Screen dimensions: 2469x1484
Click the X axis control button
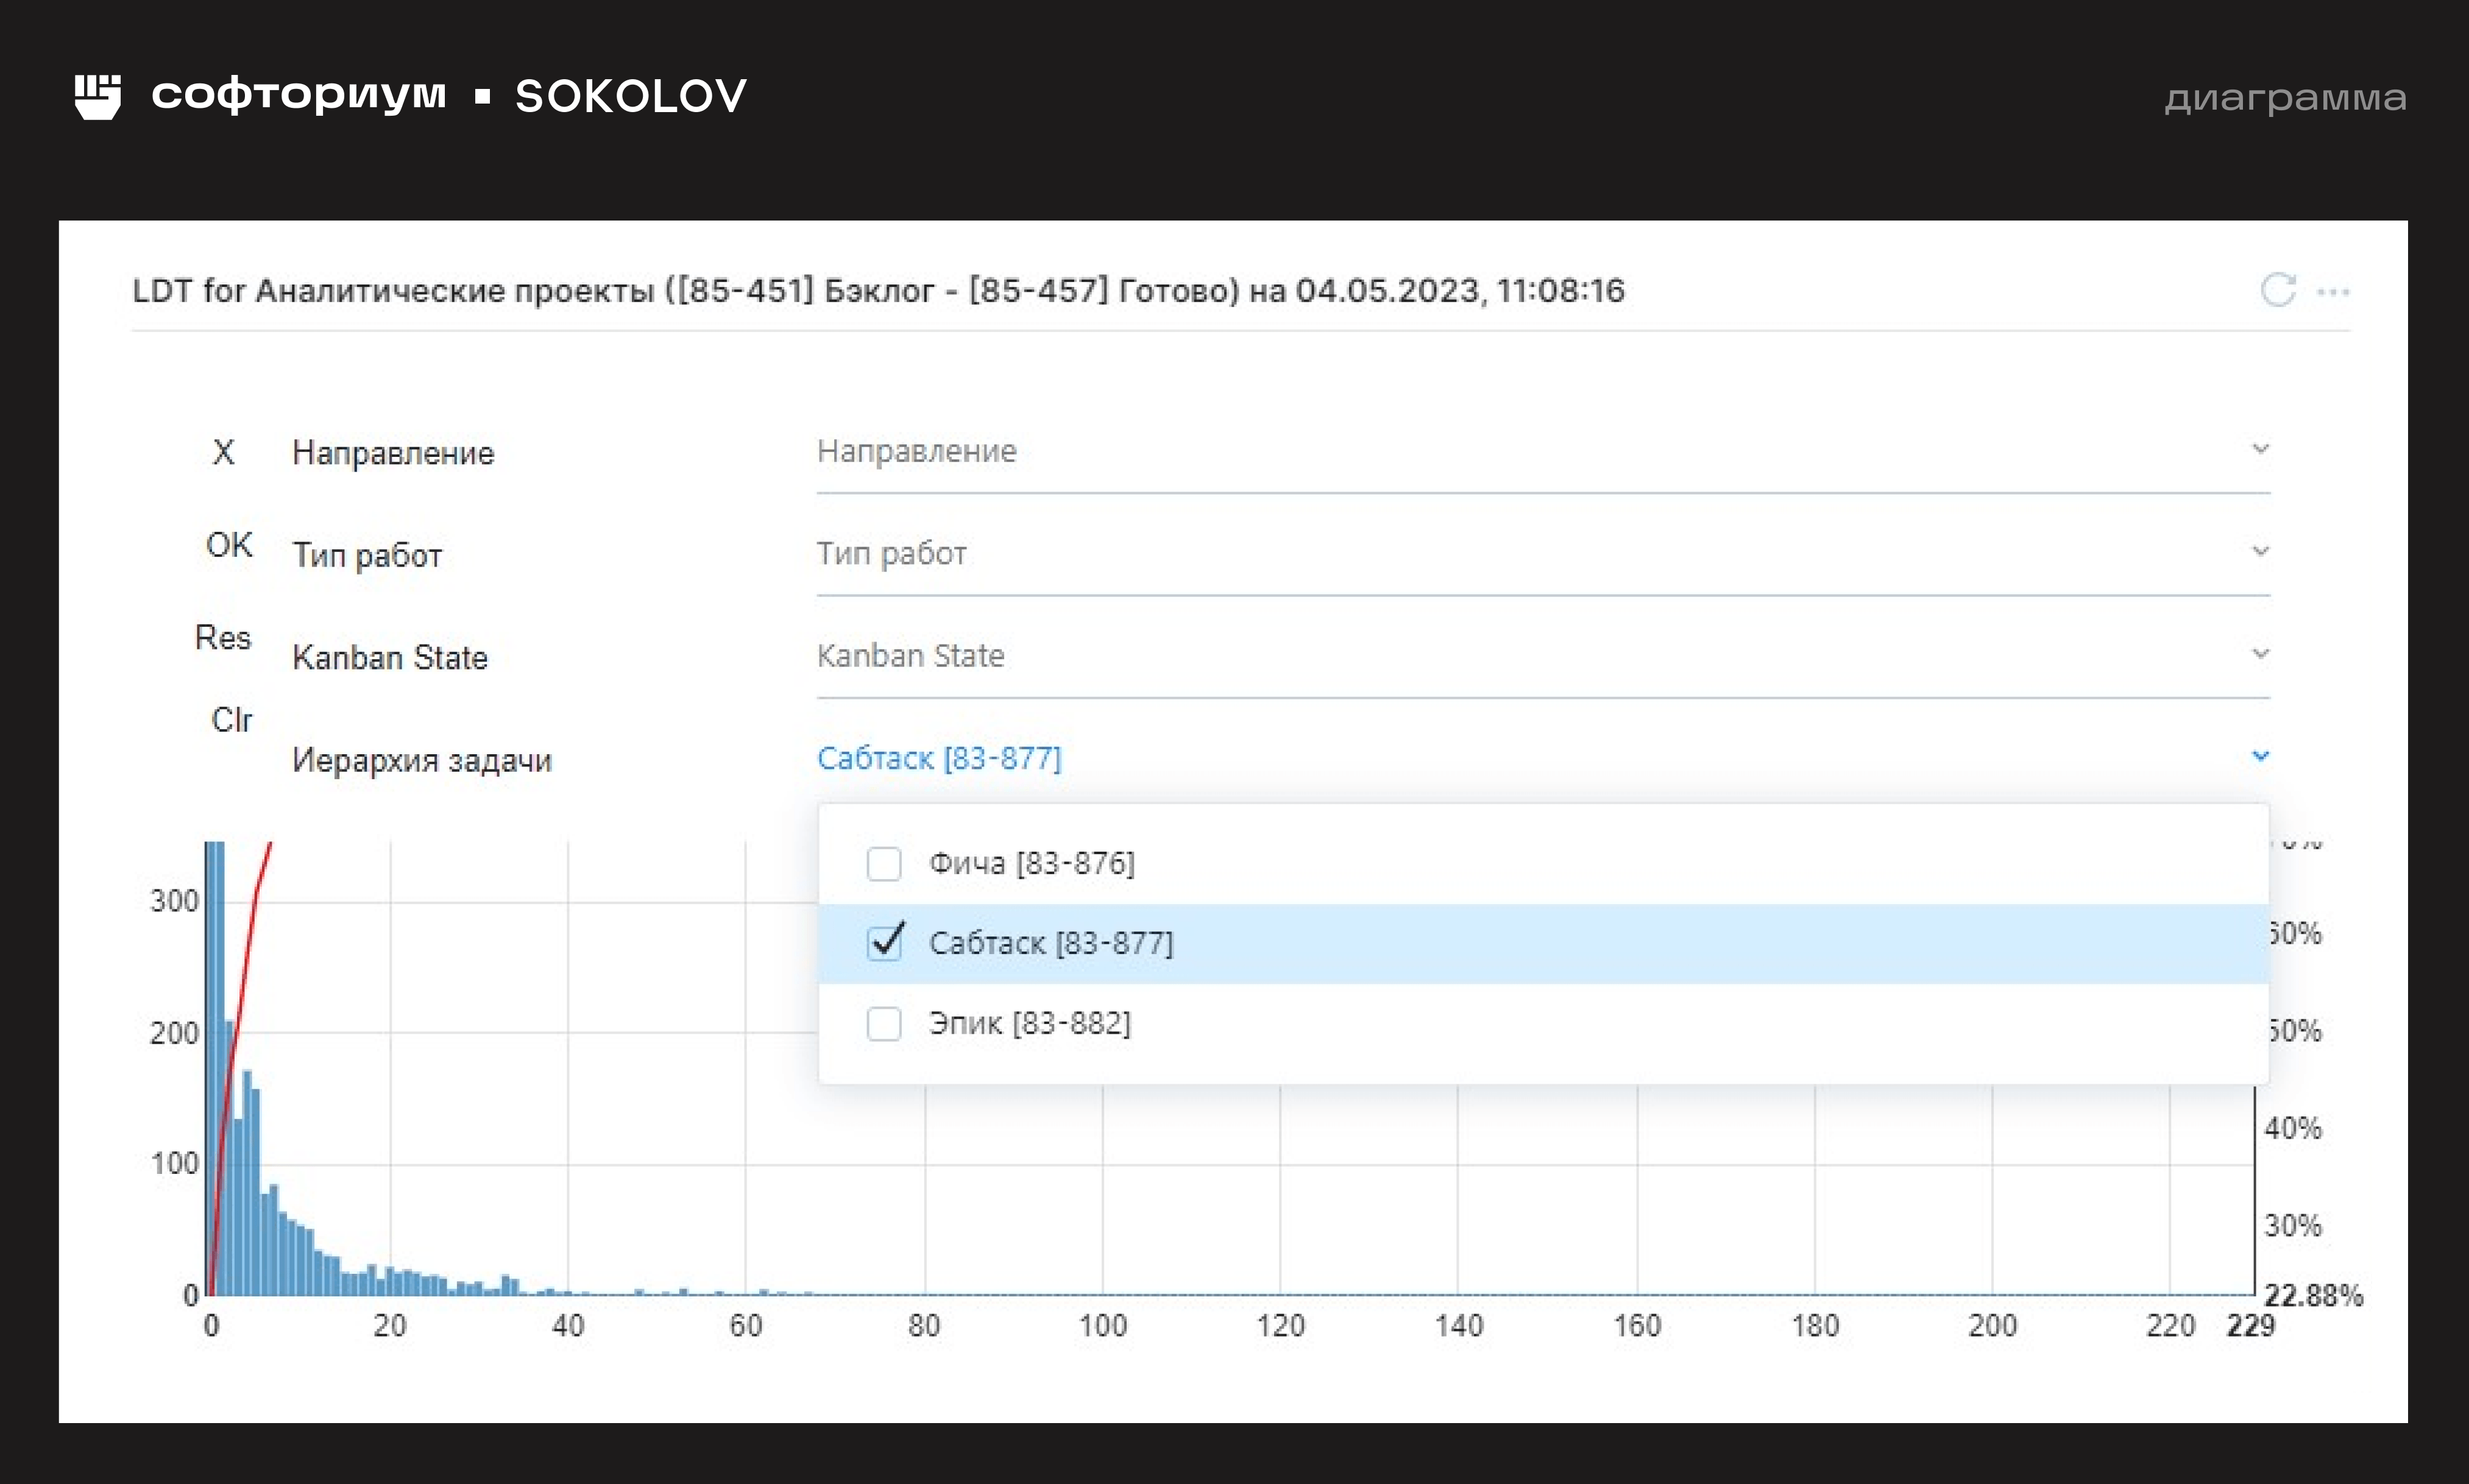[x=223, y=452]
